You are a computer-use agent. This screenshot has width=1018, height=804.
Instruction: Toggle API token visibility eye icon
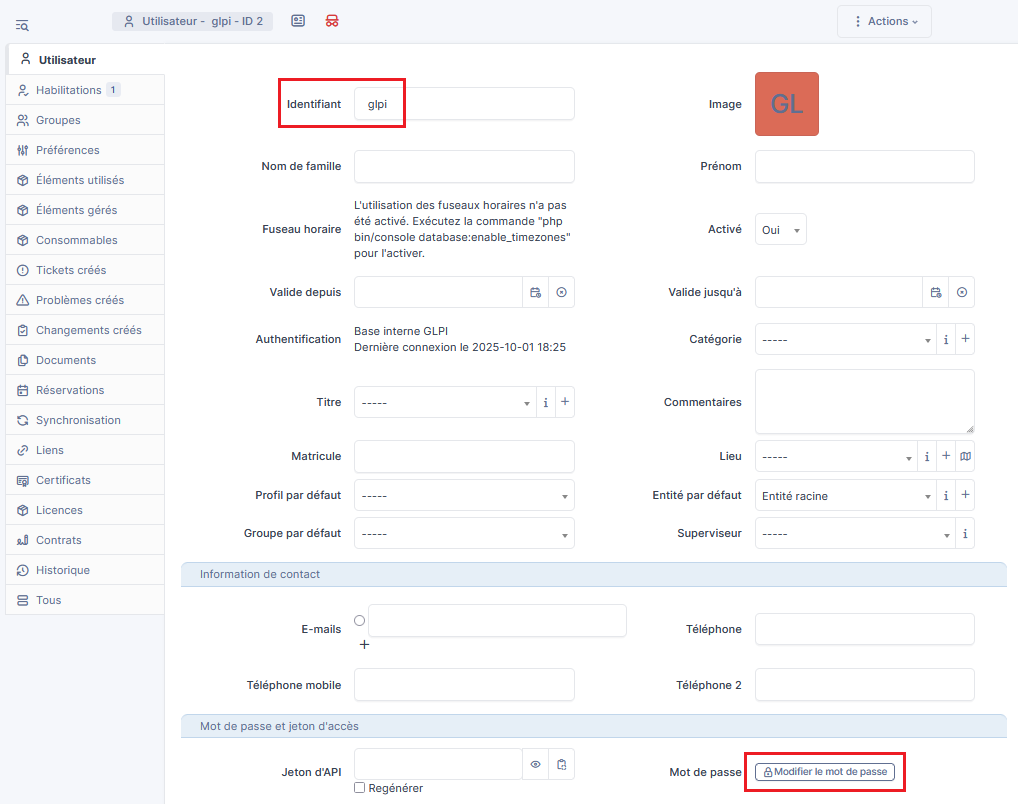click(535, 765)
